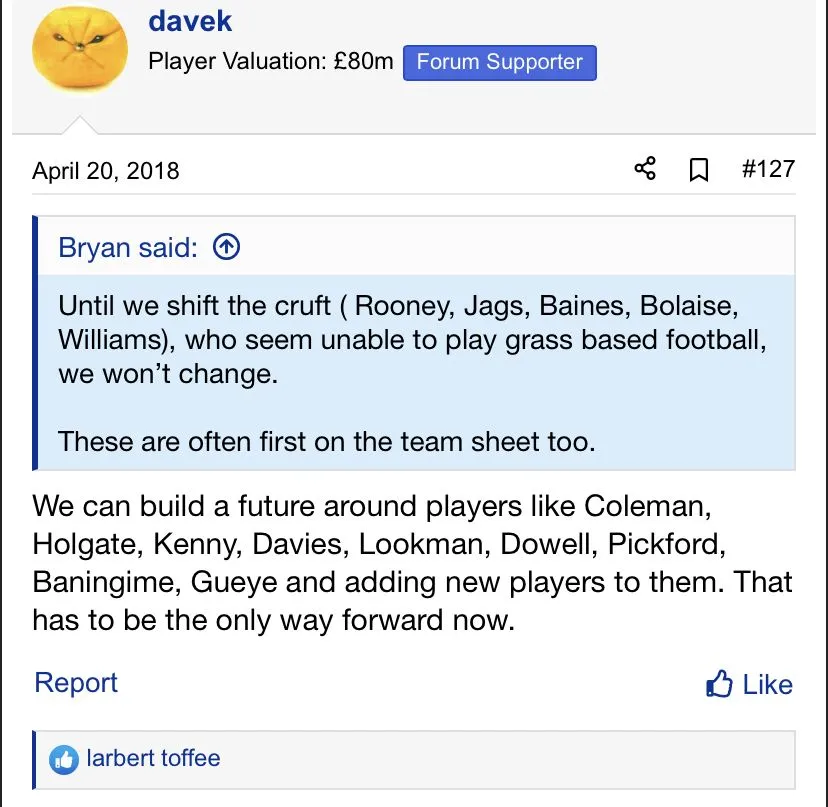Click the Forum Supporter badge
This screenshot has width=828, height=807.
click(499, 62)
